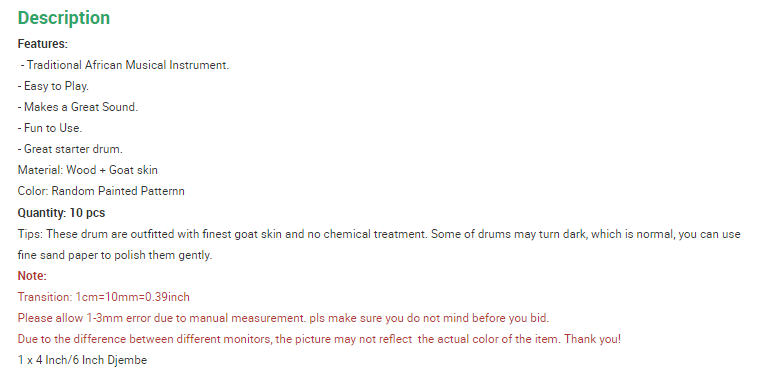
Task: Click the 1-3mm error measurement notice
Action: point(283,318)
